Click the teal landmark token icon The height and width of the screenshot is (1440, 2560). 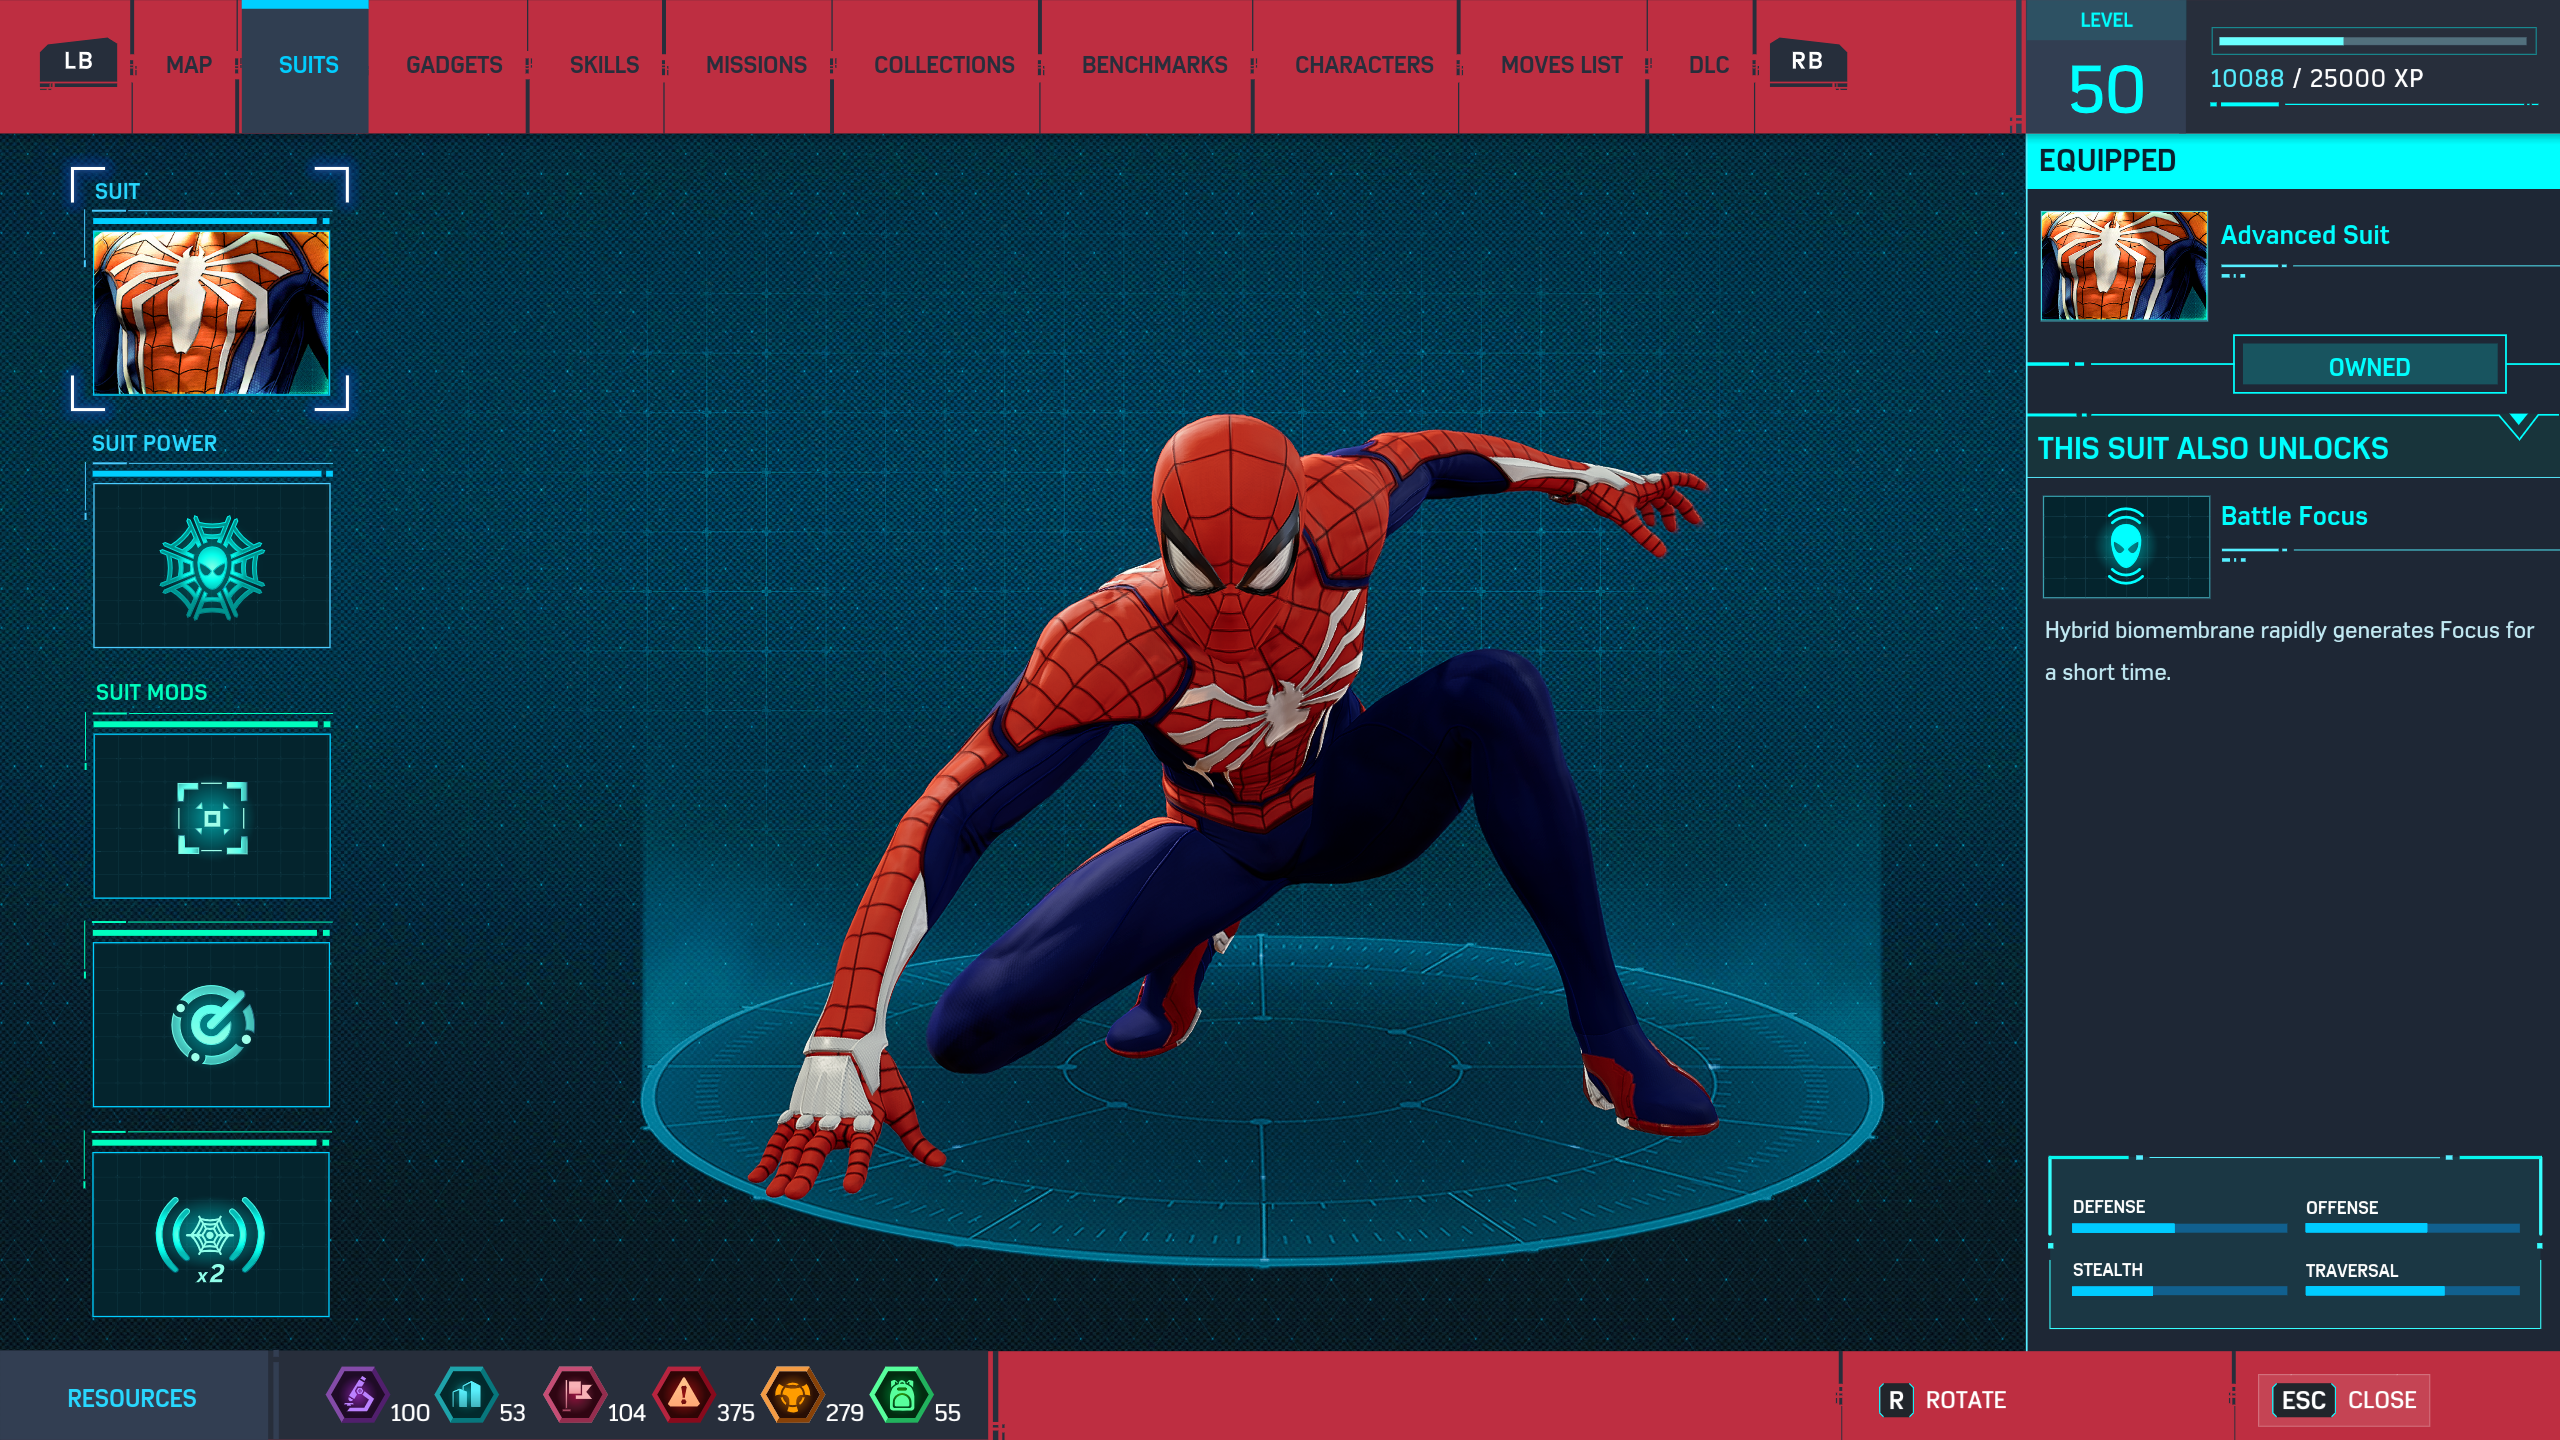click(467, 1395)
